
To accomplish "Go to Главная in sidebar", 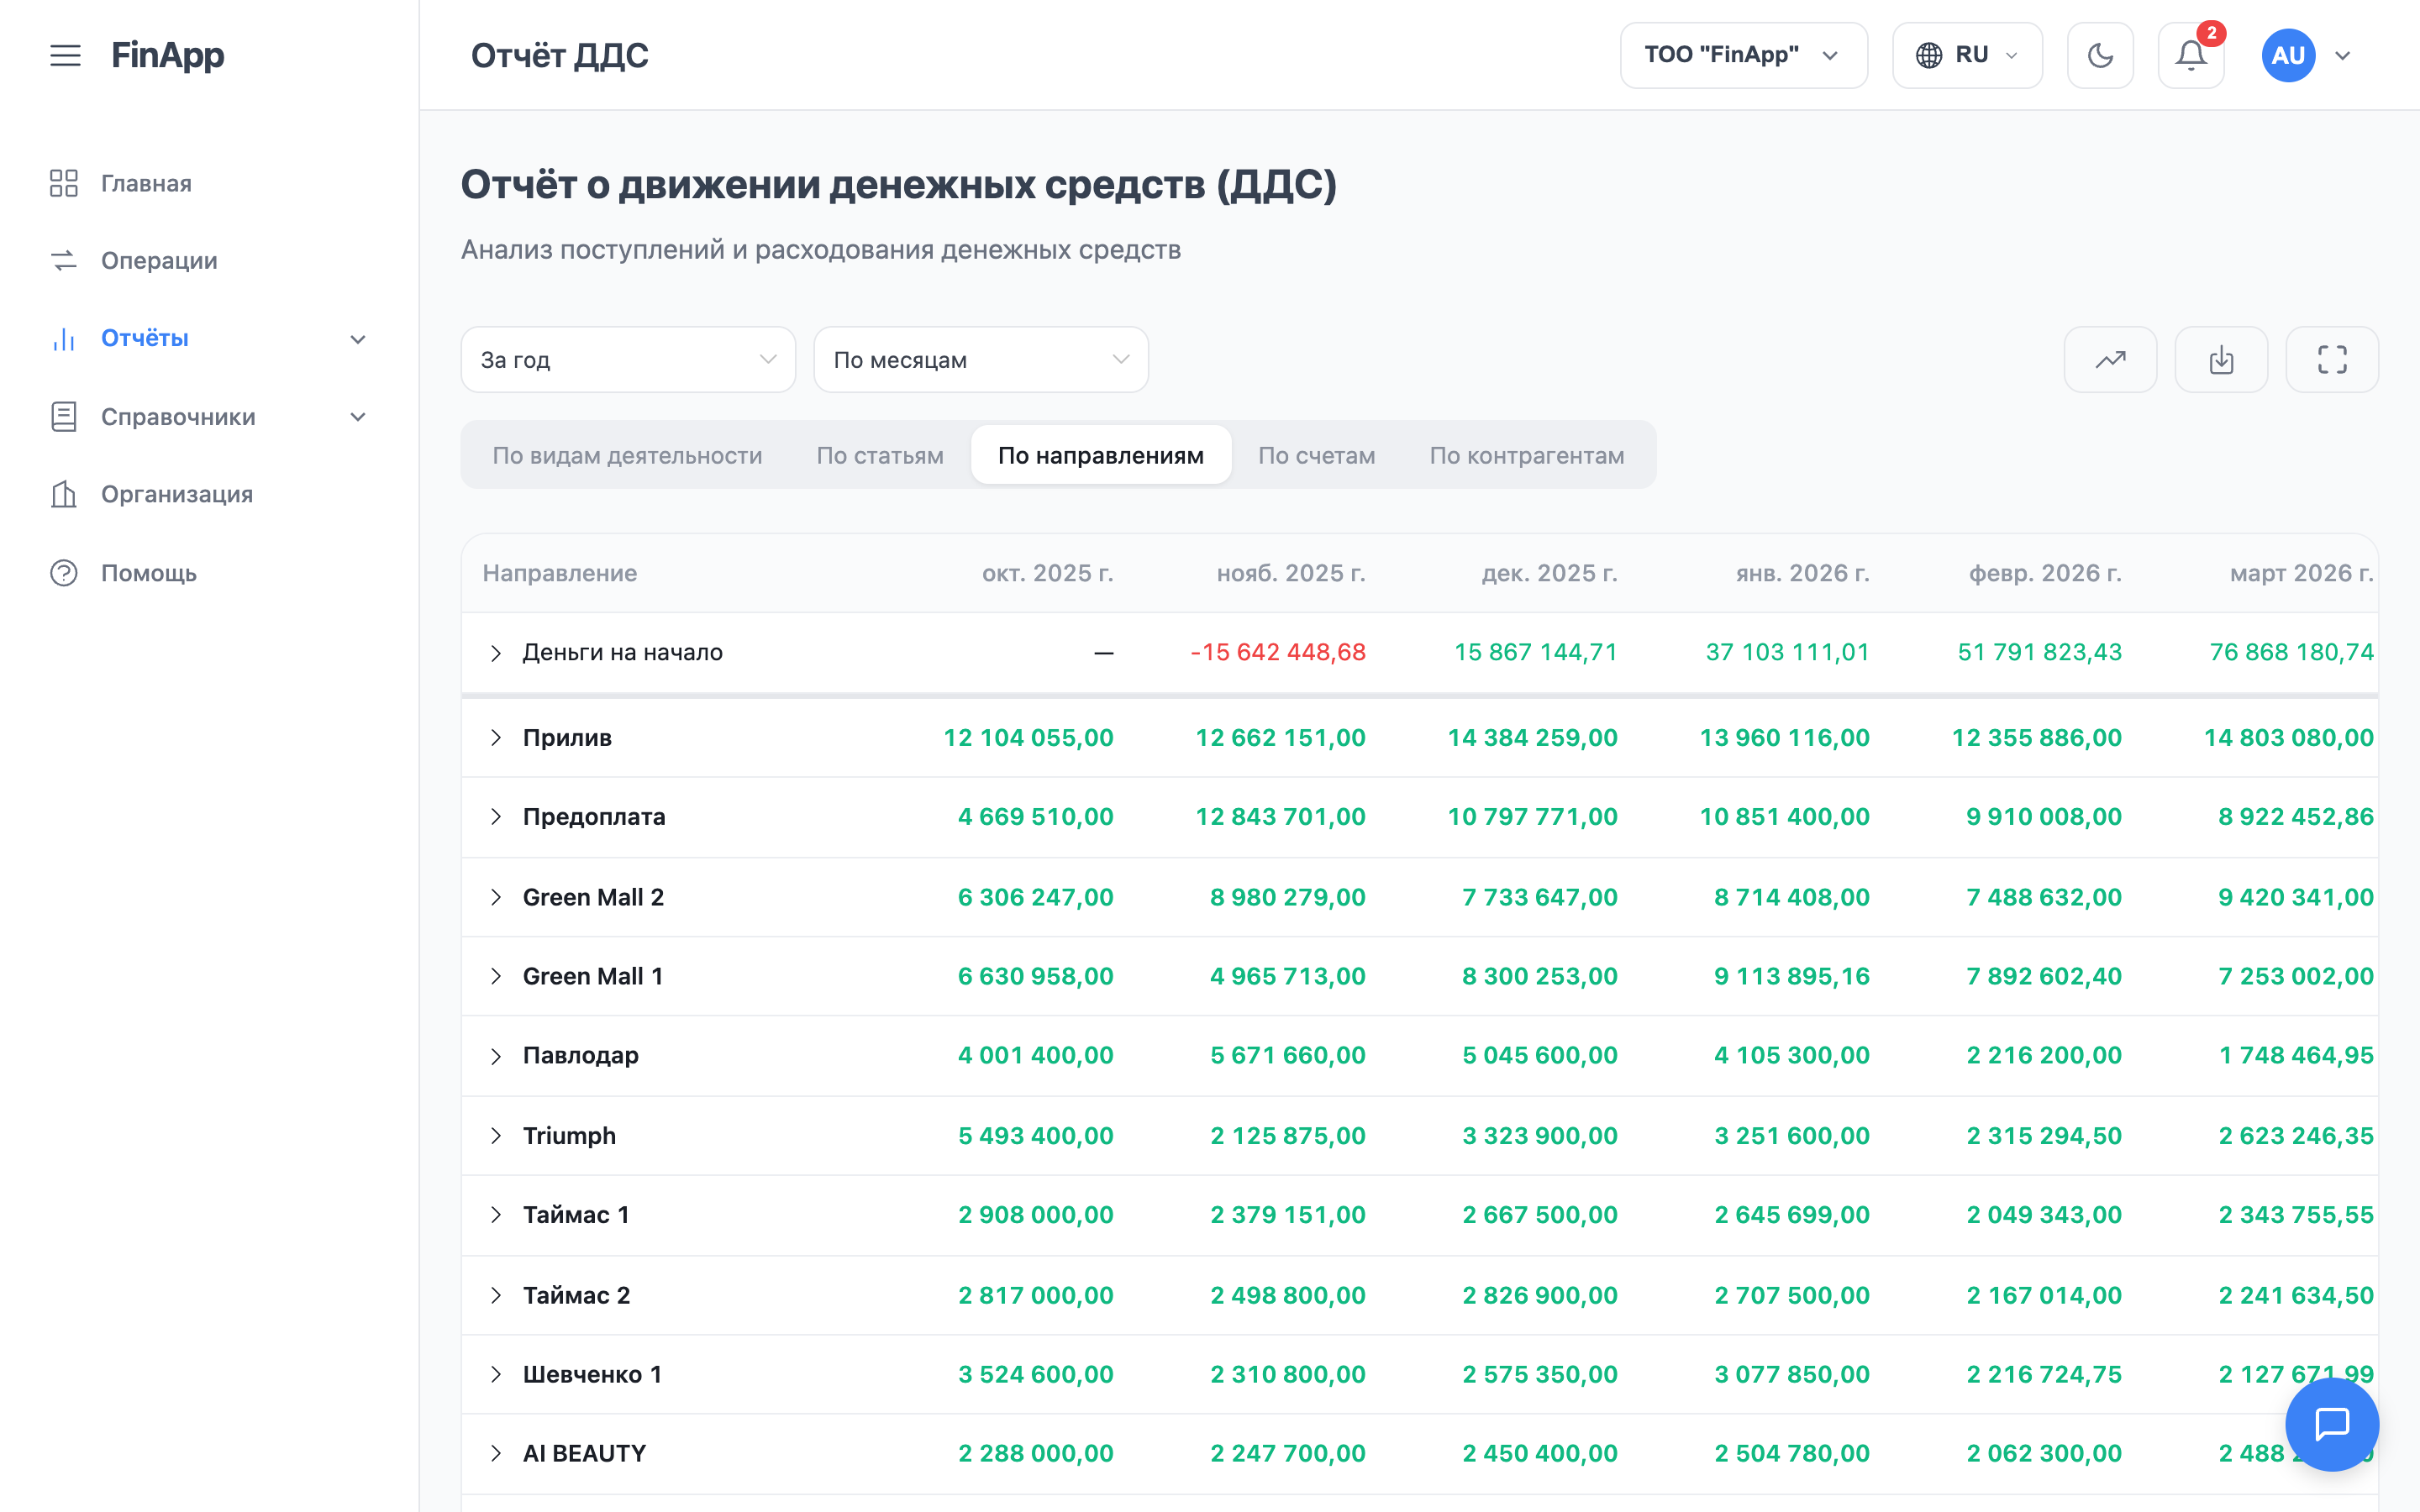I will 146,183.
